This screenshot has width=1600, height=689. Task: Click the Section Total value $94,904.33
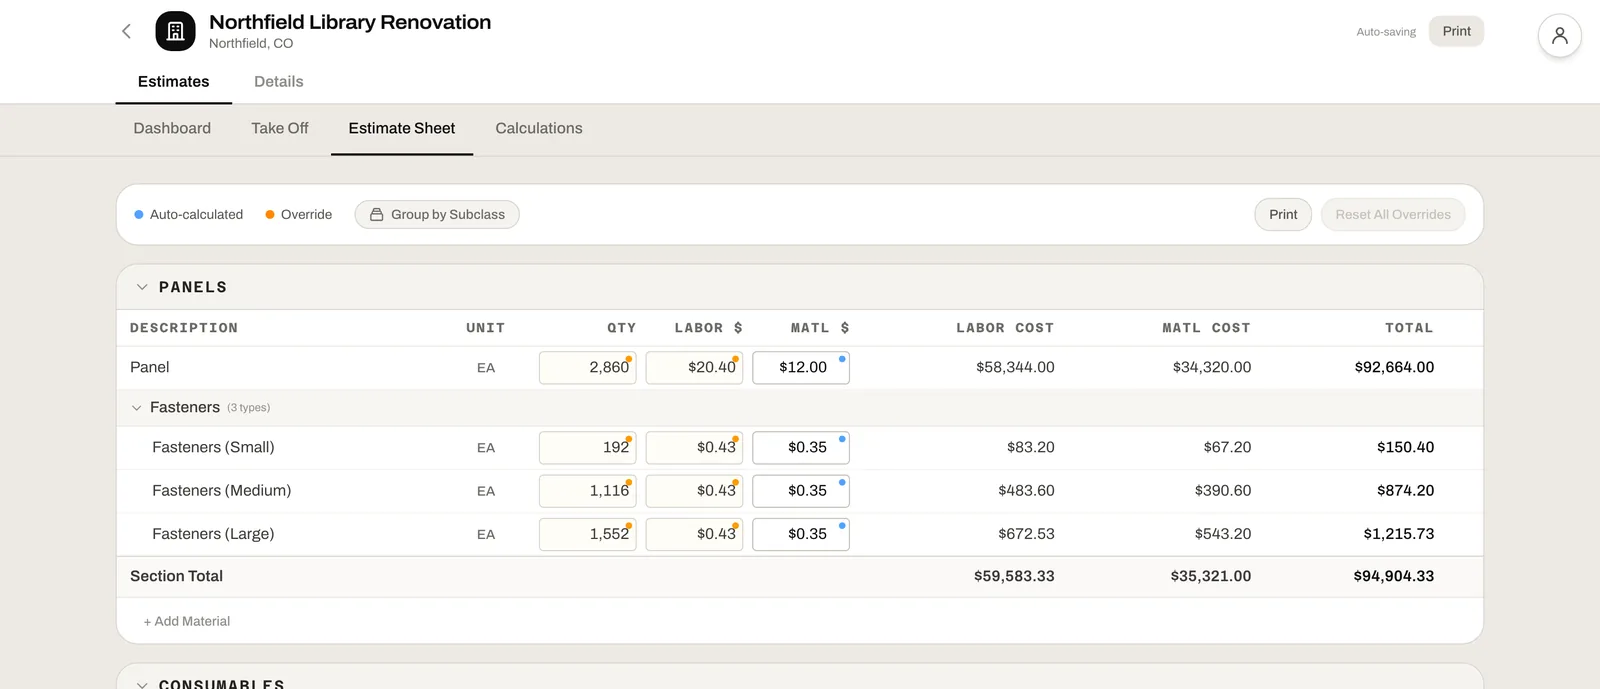pyautogui.click(x=1394, y=577)
